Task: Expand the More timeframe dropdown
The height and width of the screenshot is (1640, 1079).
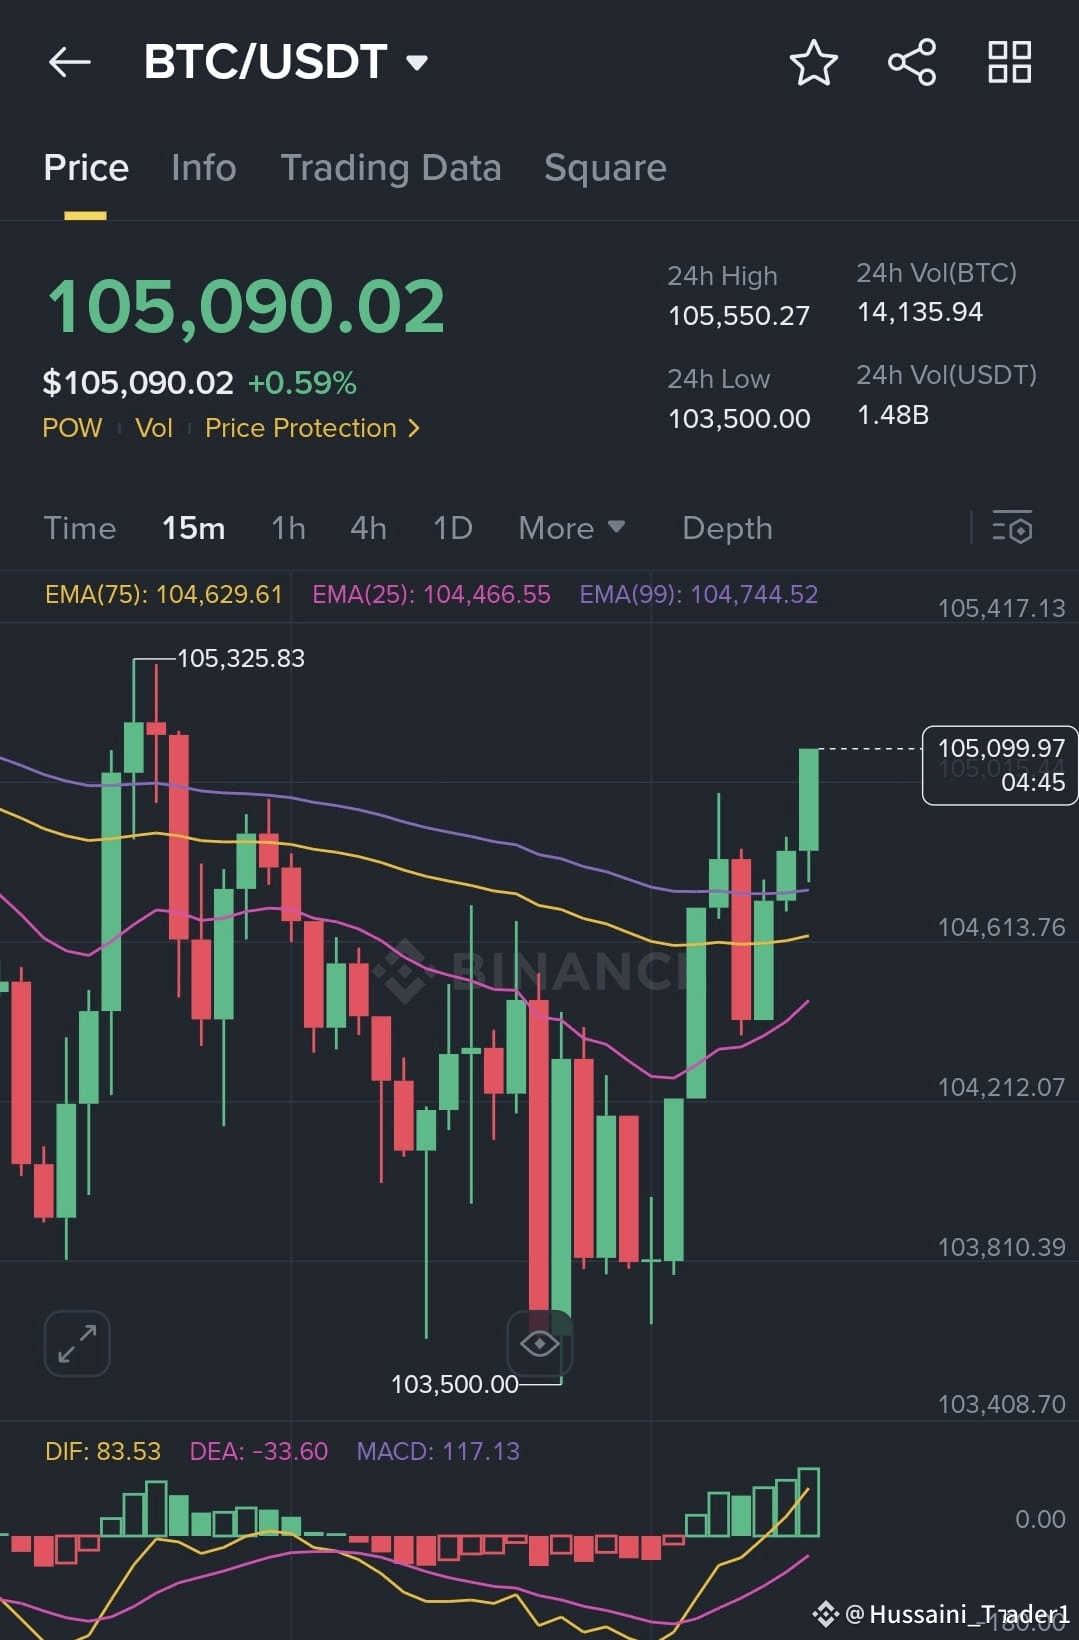Action: [x=572, y=528]
